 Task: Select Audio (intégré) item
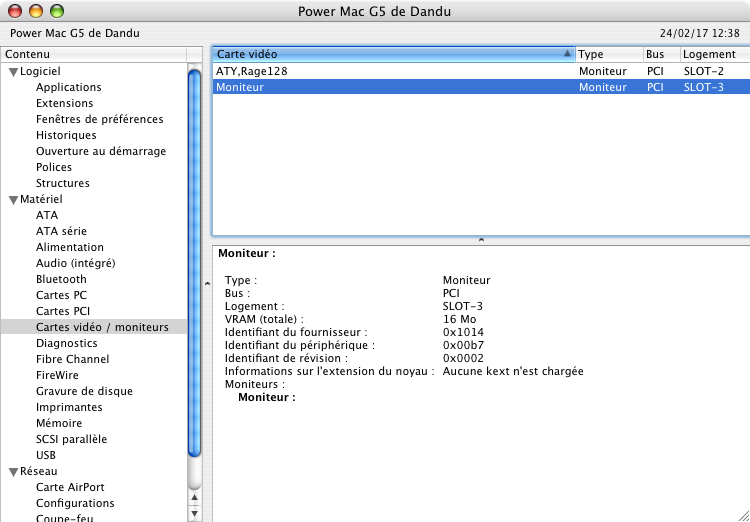point(76,263)
